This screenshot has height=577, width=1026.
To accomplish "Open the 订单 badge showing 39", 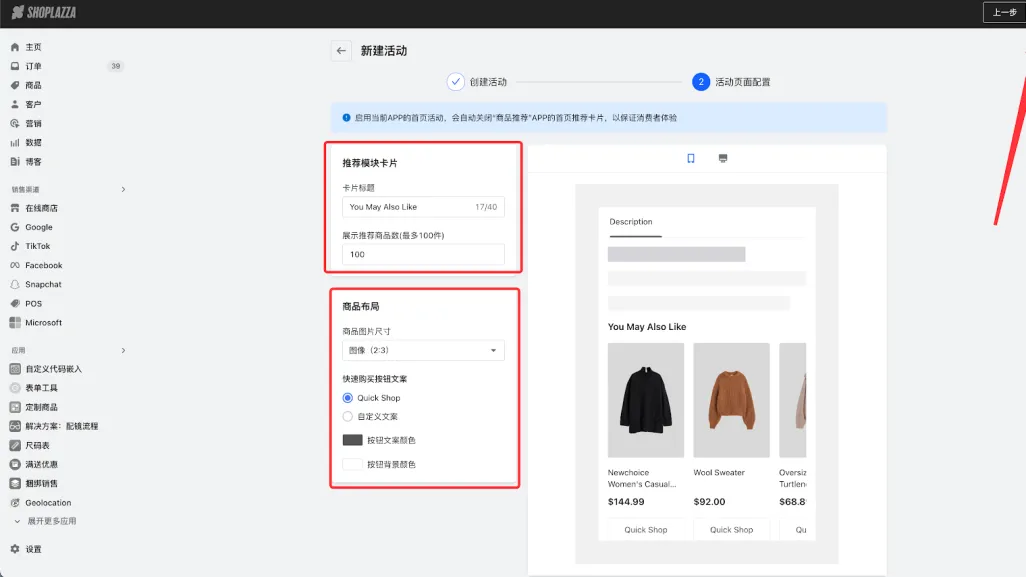I will pos(115,66).
